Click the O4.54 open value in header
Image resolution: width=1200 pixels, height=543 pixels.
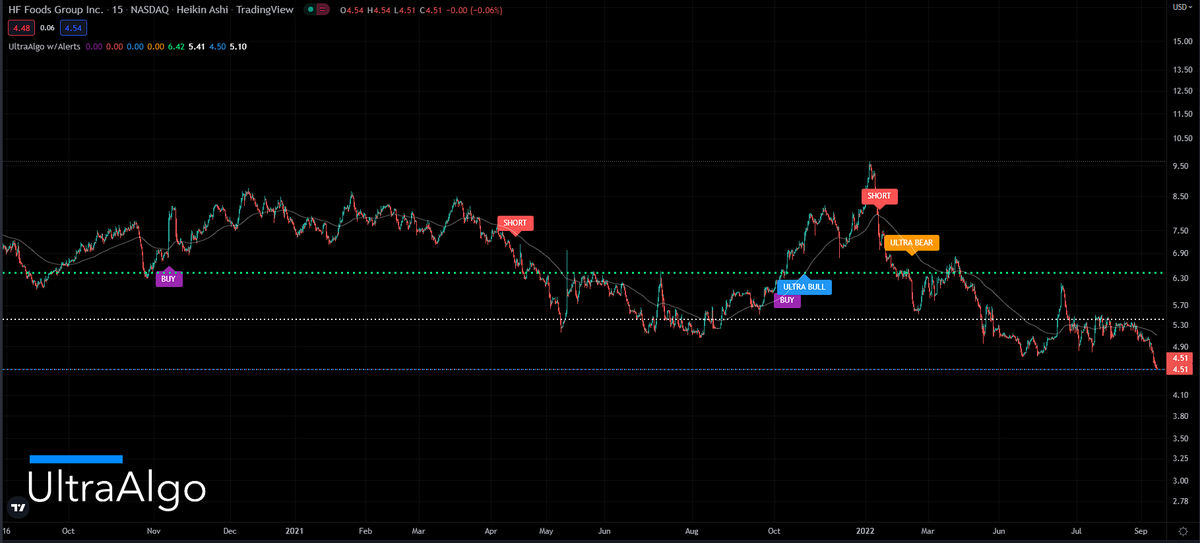[352, 10]
